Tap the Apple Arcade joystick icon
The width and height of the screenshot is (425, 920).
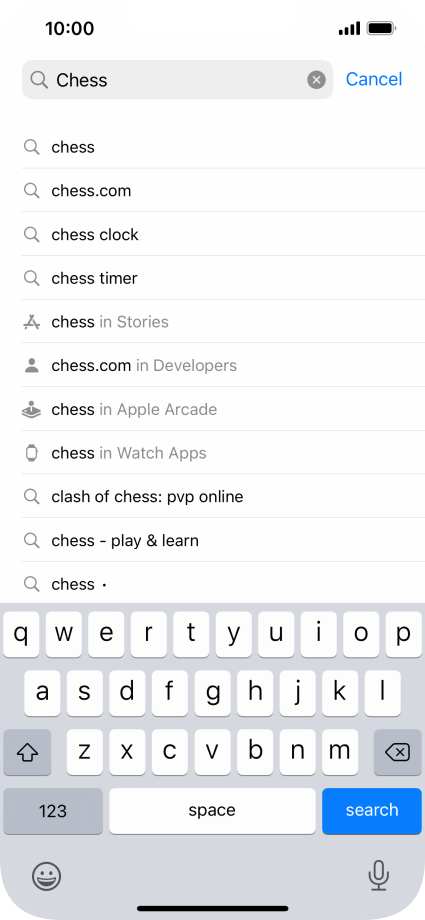pos(31,409)
